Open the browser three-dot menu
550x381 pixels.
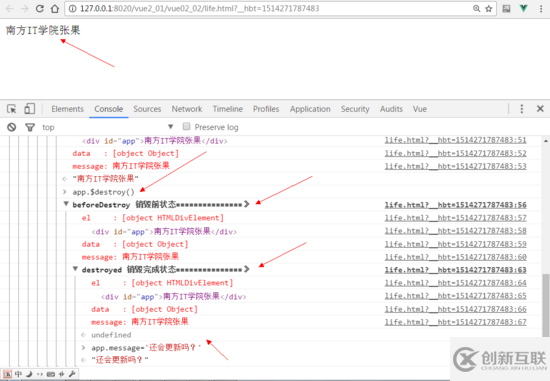541,8
